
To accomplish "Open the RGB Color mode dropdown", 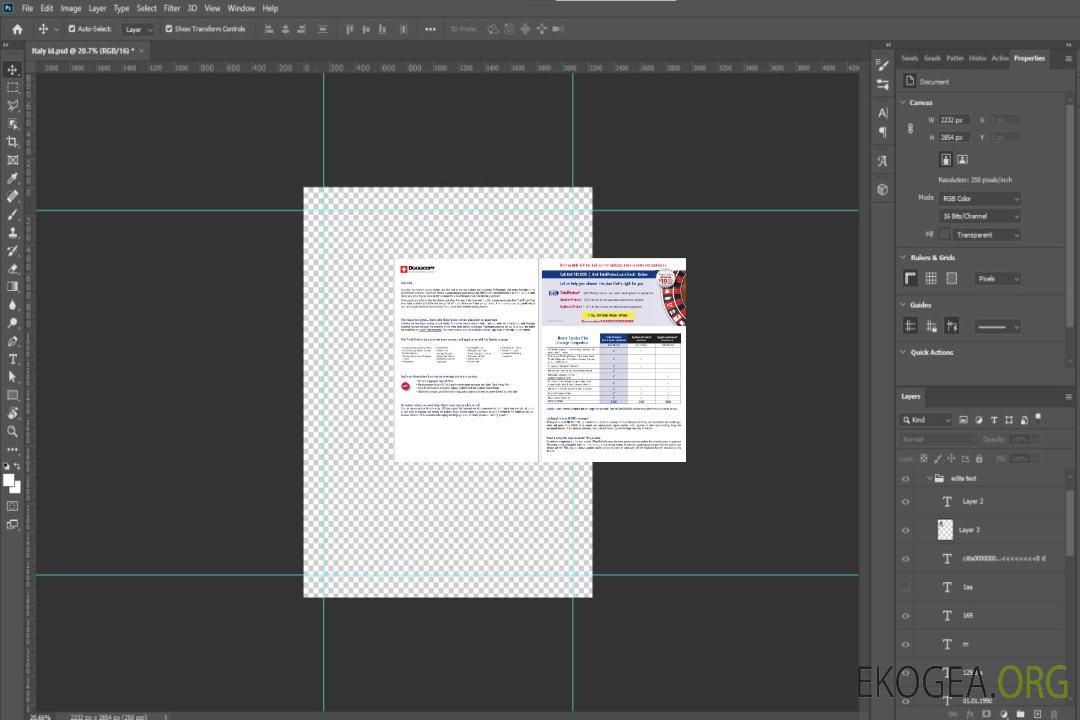I will (x=980, y=199).
